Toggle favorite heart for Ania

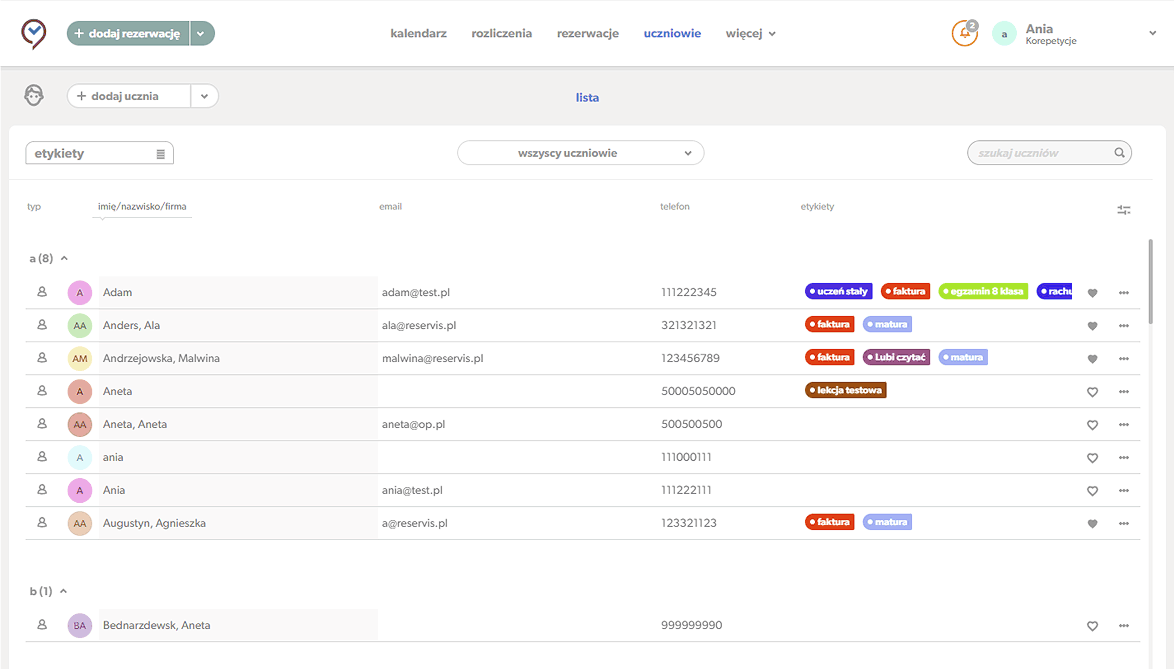[1092, 491]
